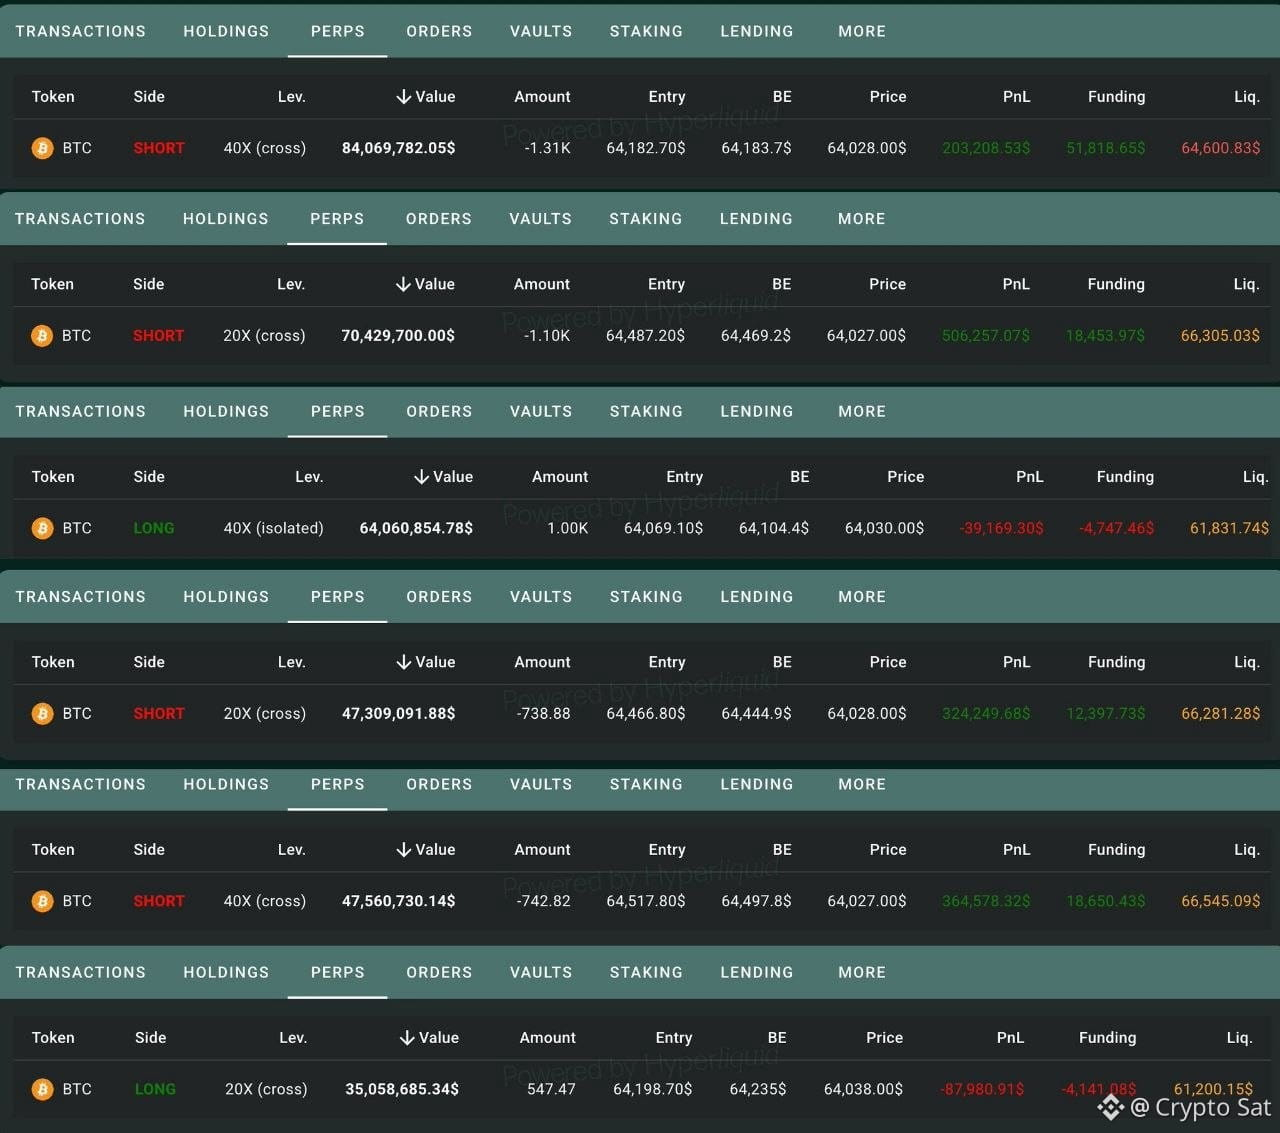Click the BTC coin icon in the 47,309,091.88$ row

(x=42, y=714)
